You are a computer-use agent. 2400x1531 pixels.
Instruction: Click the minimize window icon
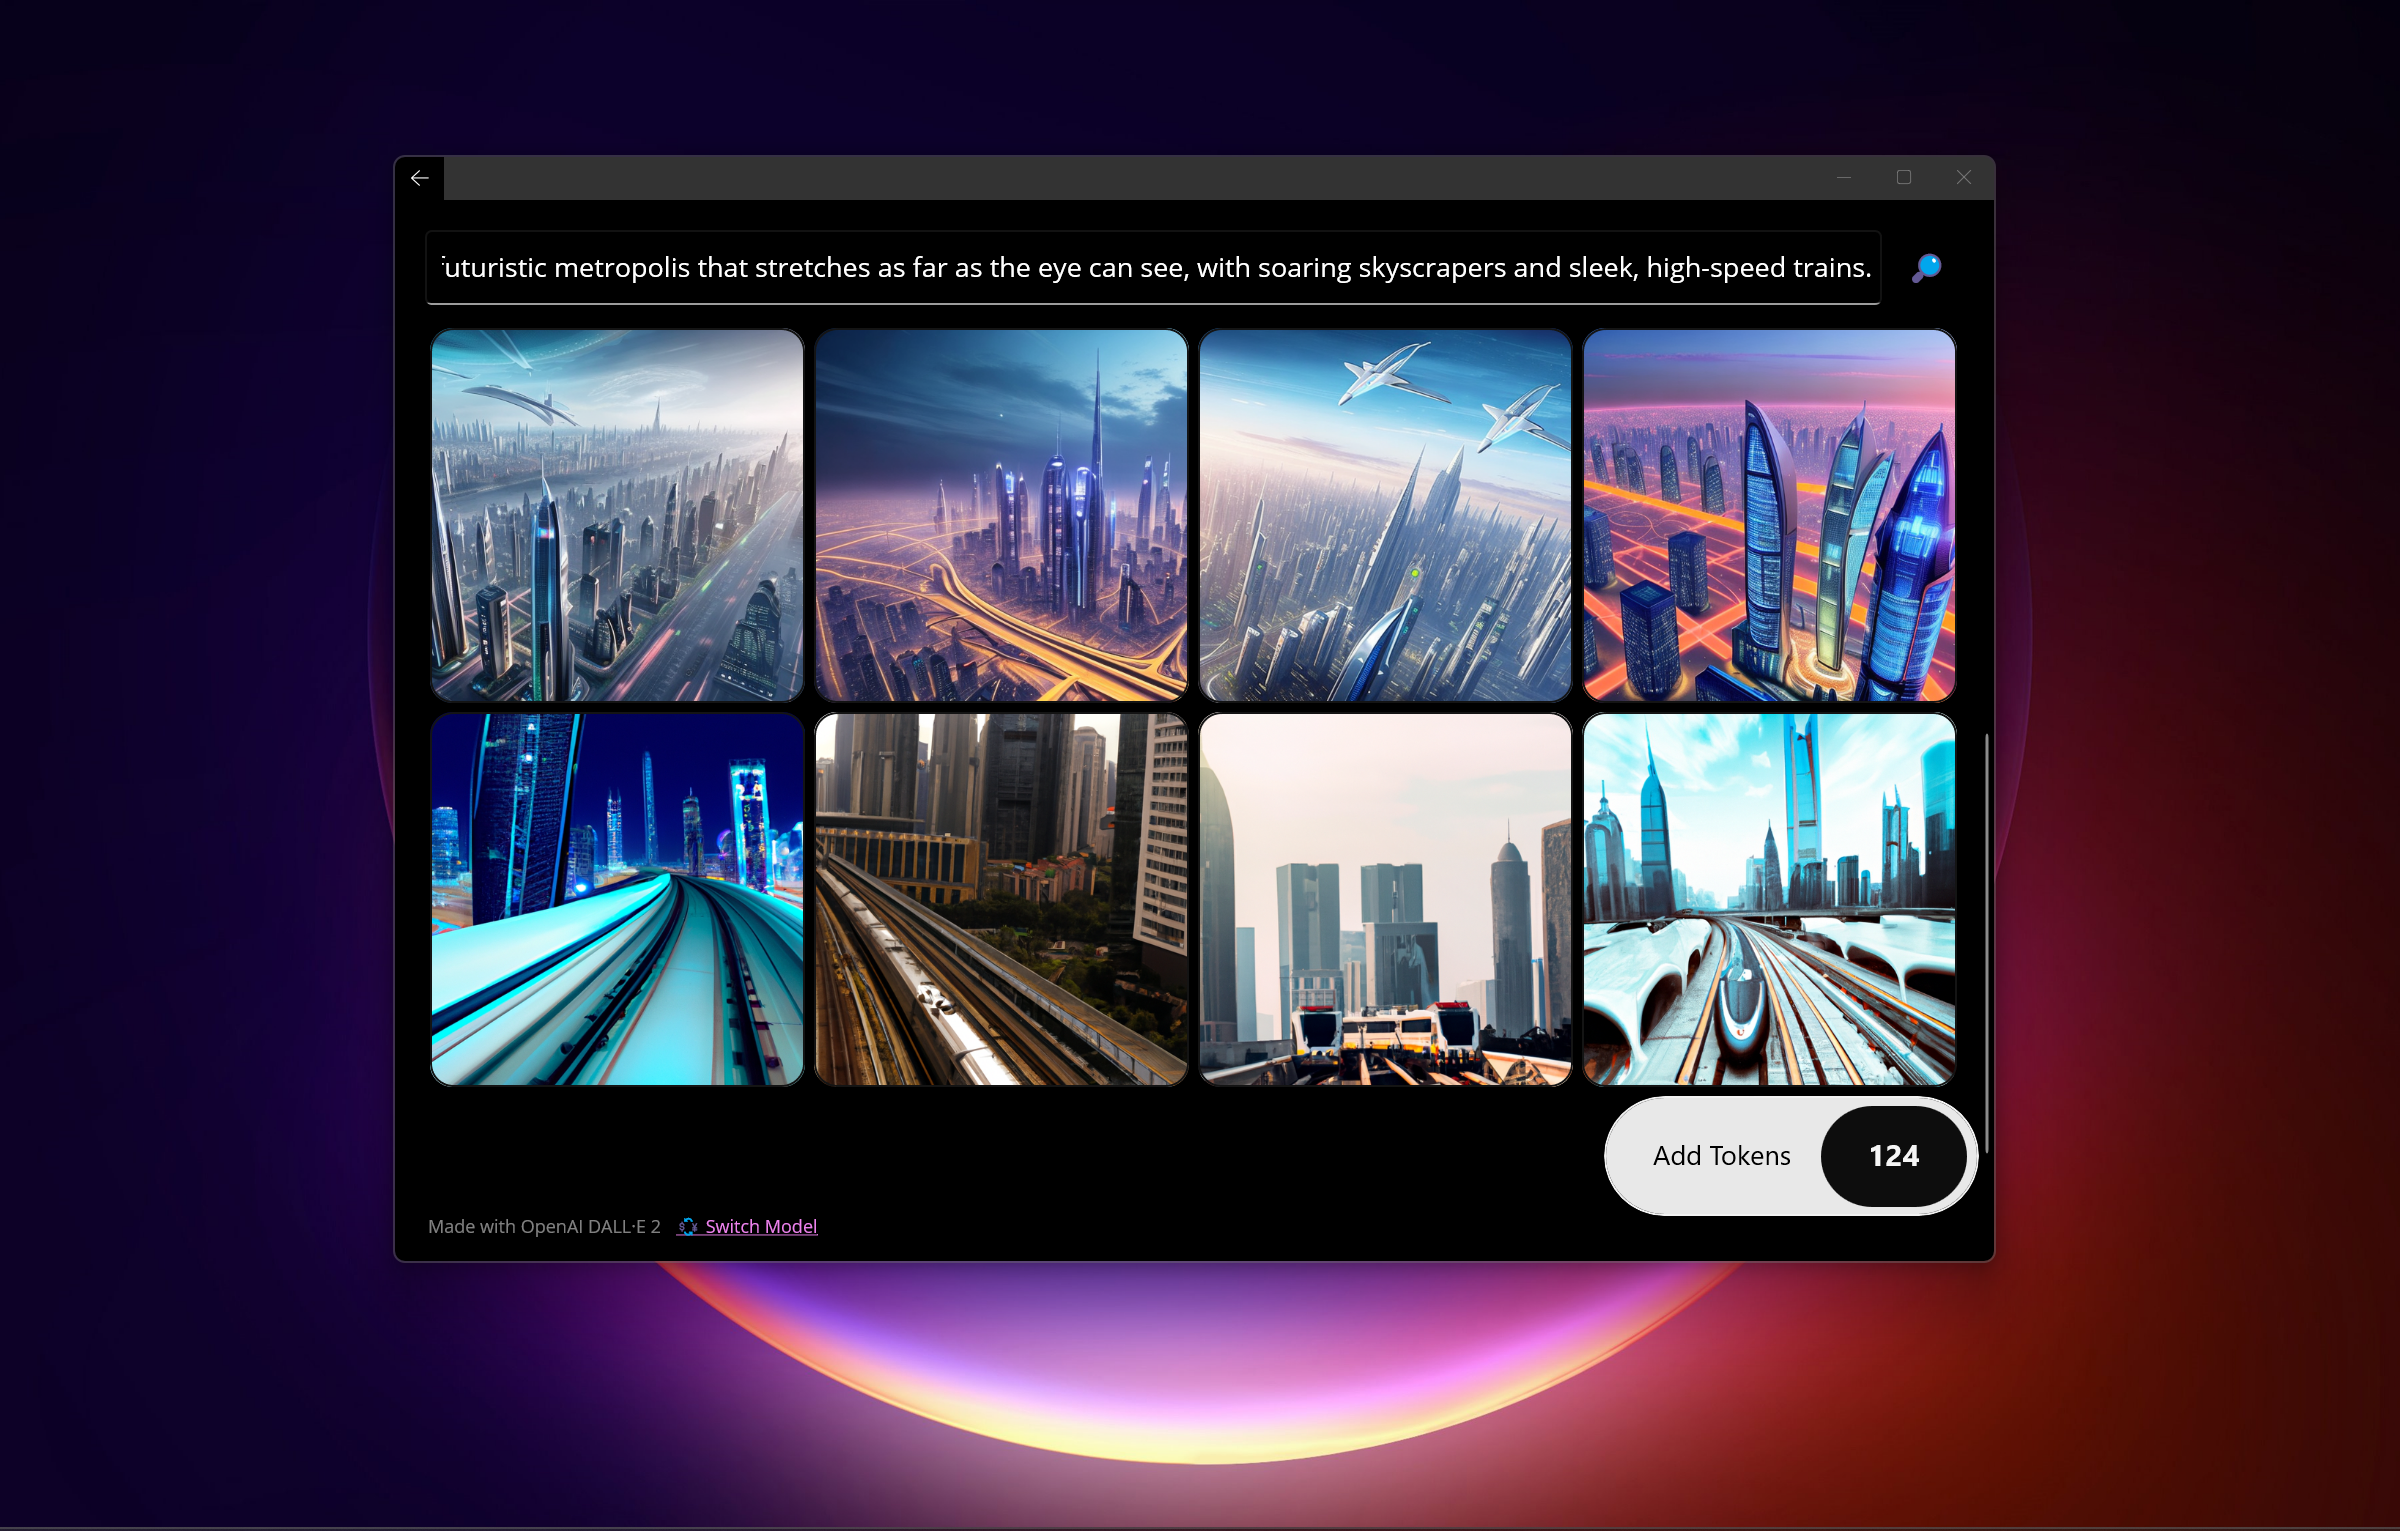point(1843,177)
